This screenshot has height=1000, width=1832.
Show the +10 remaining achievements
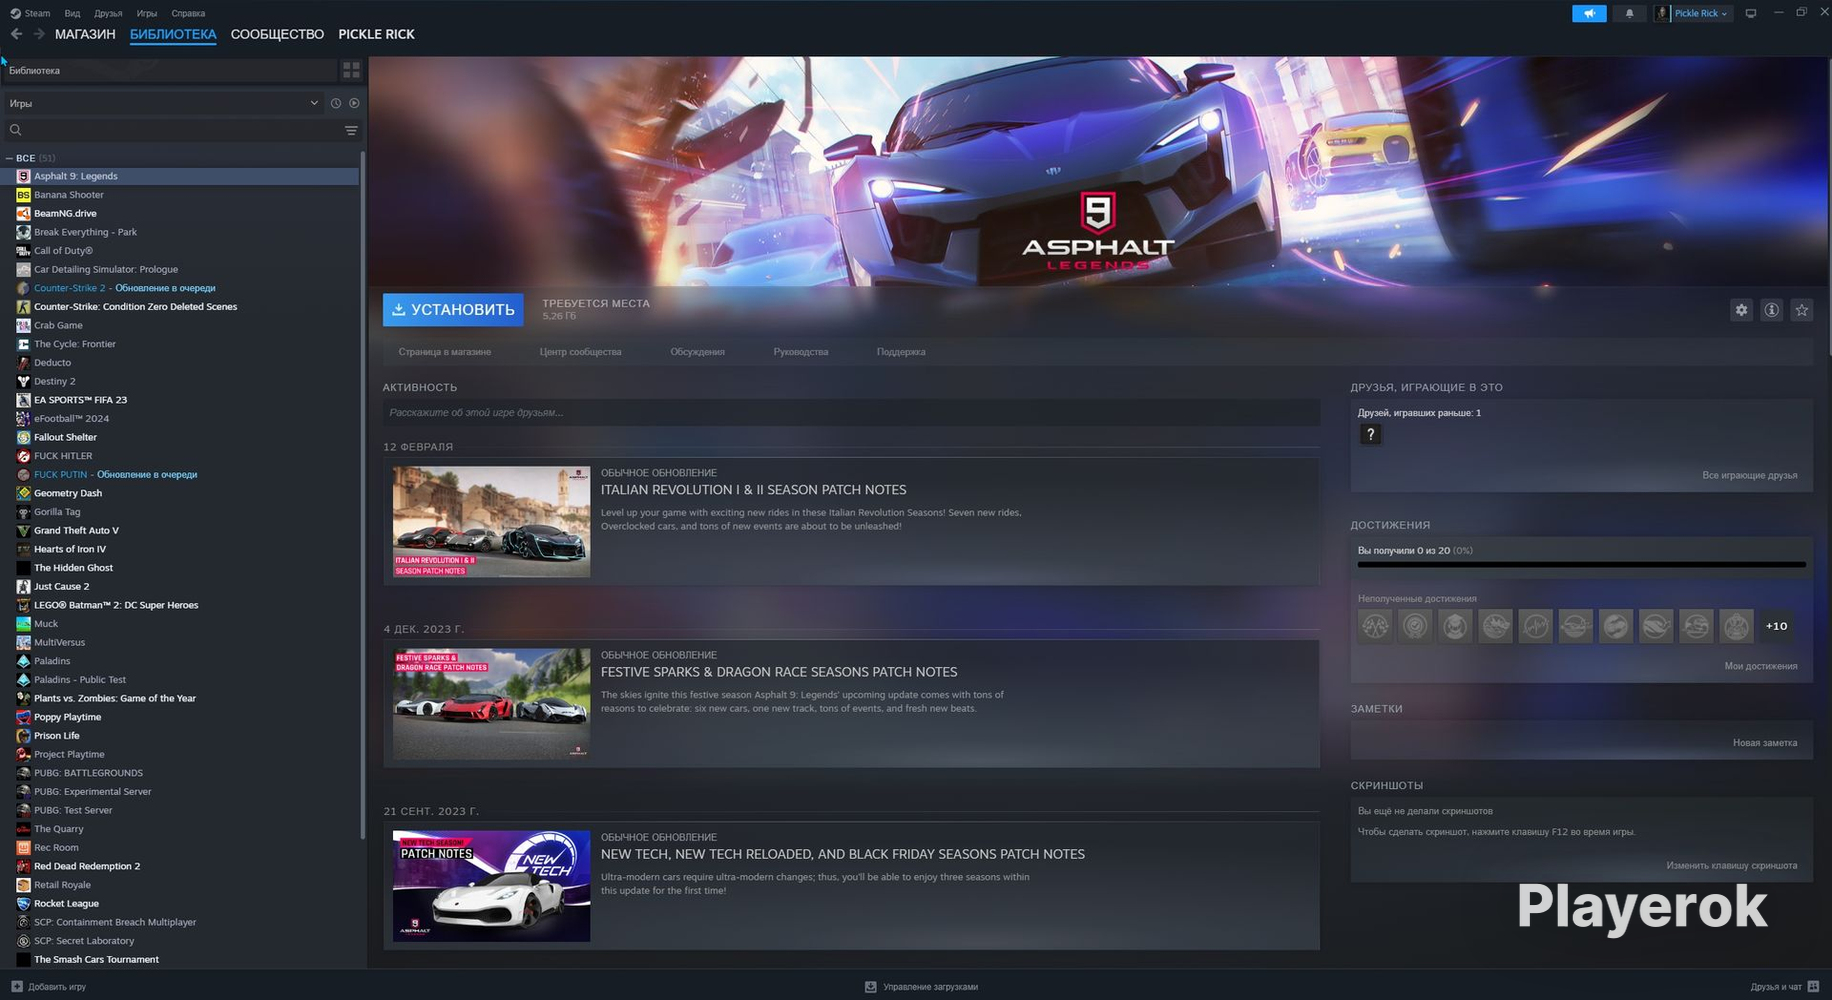(x=1776, y=626)
